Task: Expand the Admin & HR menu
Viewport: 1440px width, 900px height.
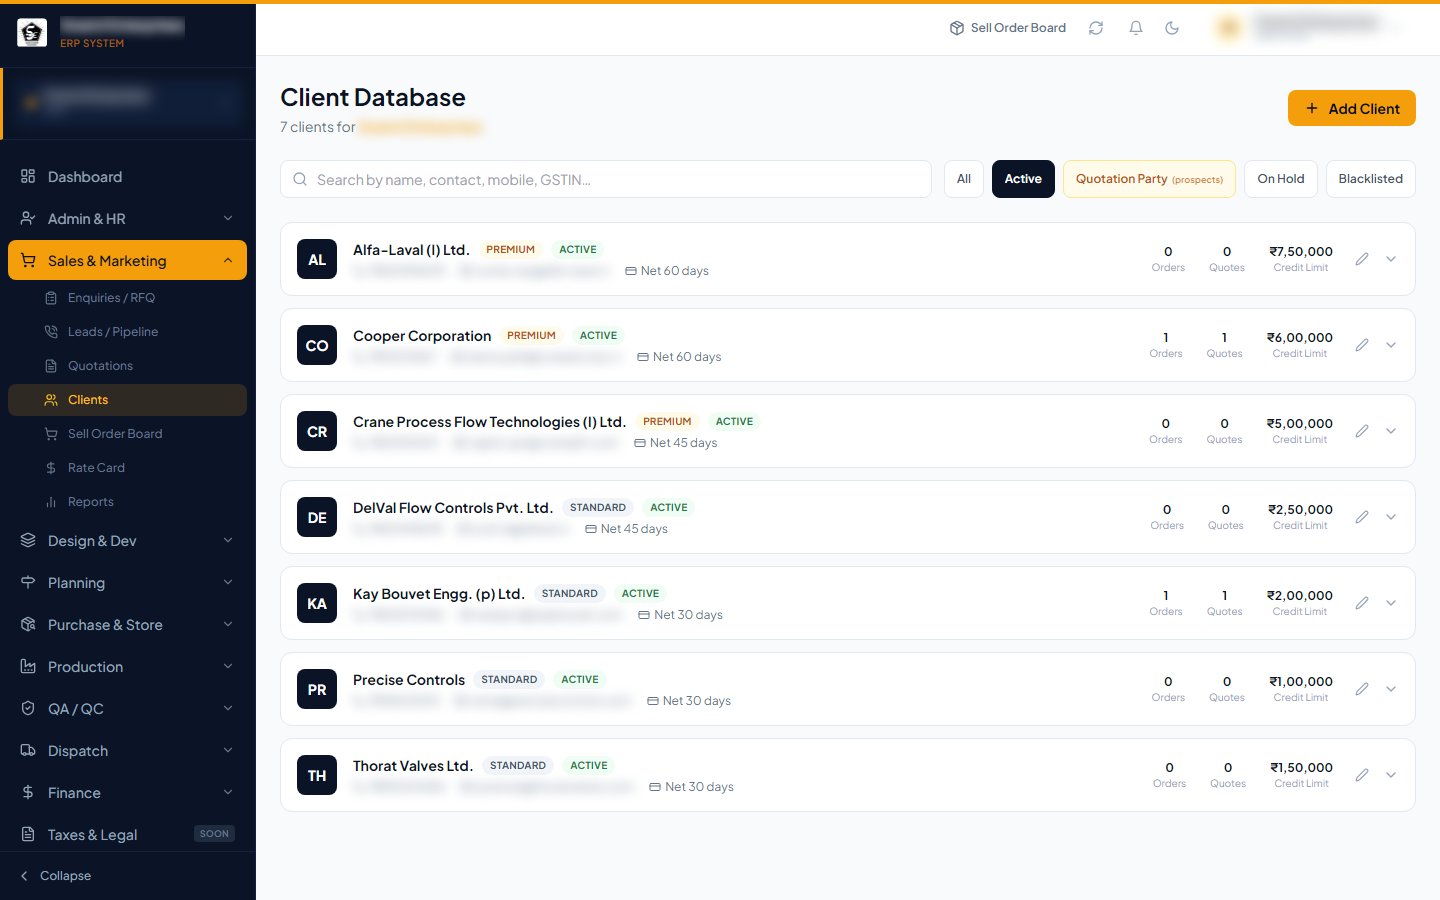Action: [127, 218]
